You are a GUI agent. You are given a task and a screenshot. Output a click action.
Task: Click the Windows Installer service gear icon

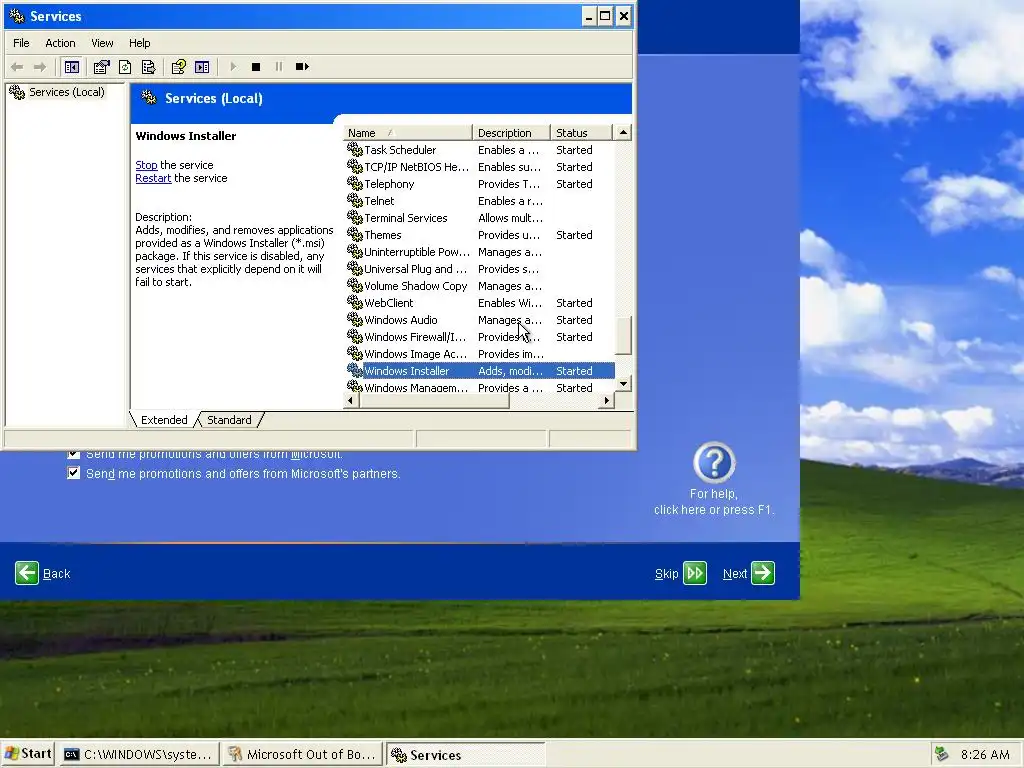tap(355, 370)
